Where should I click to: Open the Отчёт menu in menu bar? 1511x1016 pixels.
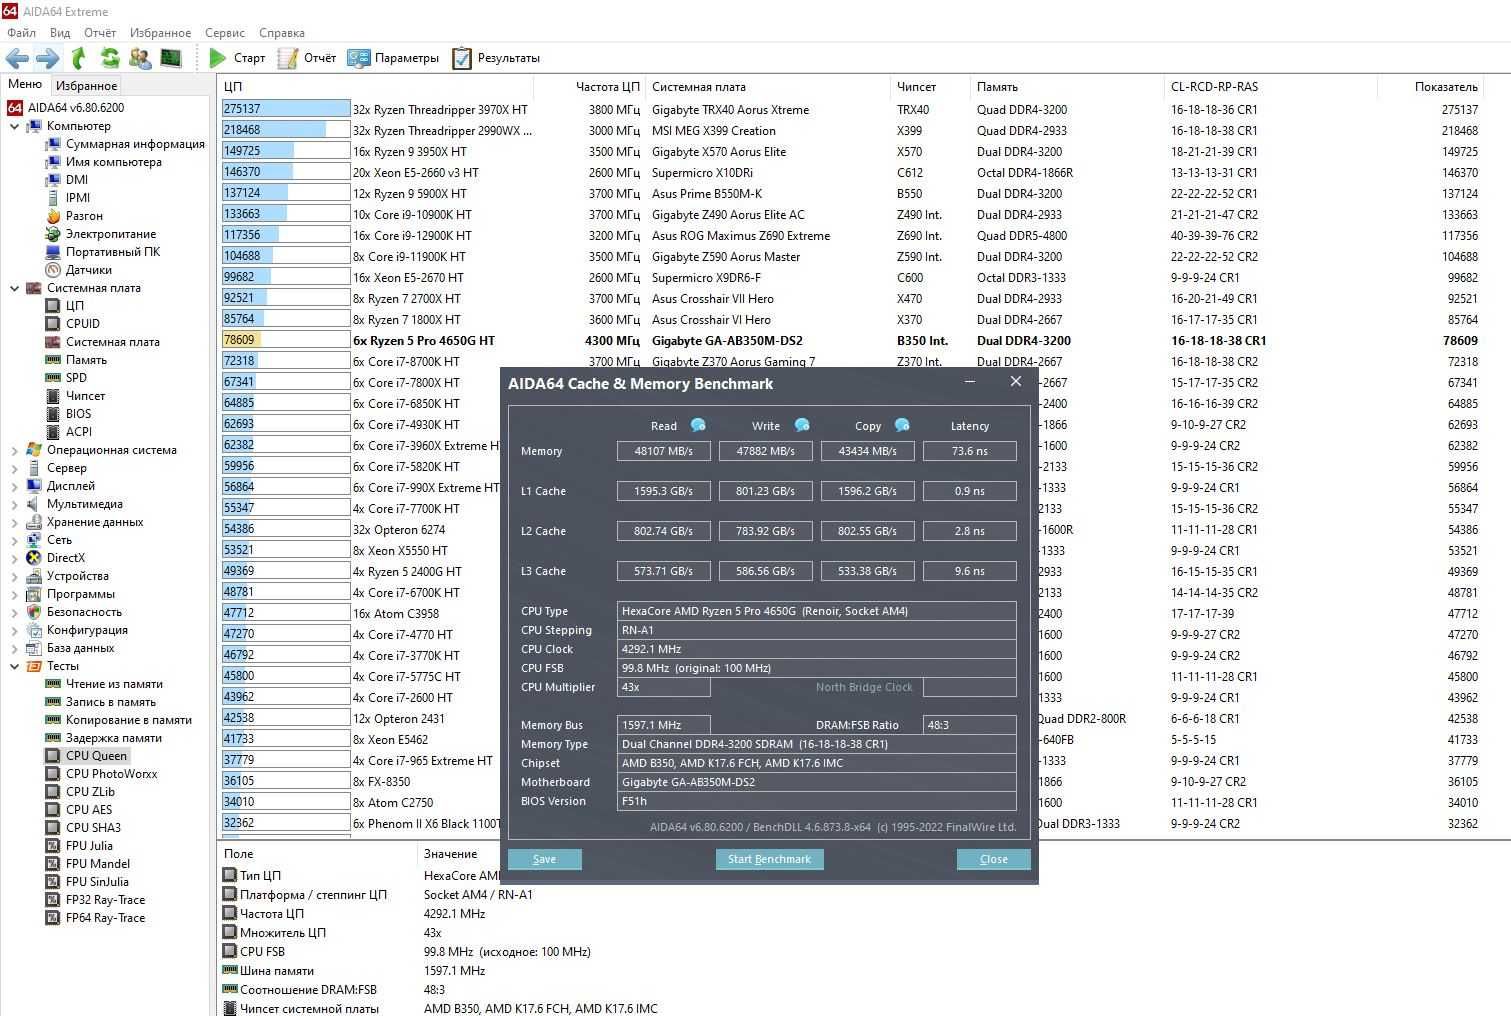(100, 33)
